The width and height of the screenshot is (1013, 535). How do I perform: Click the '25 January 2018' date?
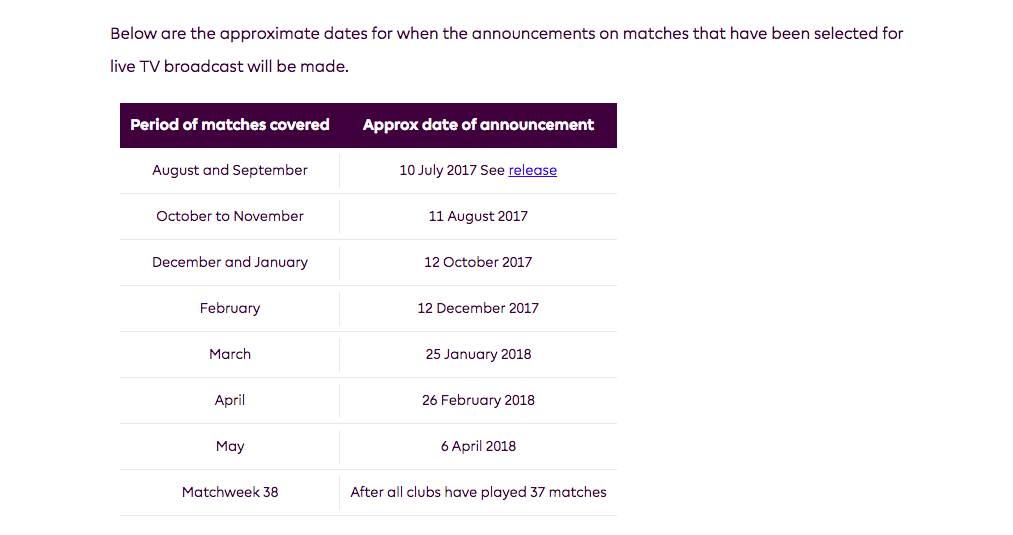point(478,354)
